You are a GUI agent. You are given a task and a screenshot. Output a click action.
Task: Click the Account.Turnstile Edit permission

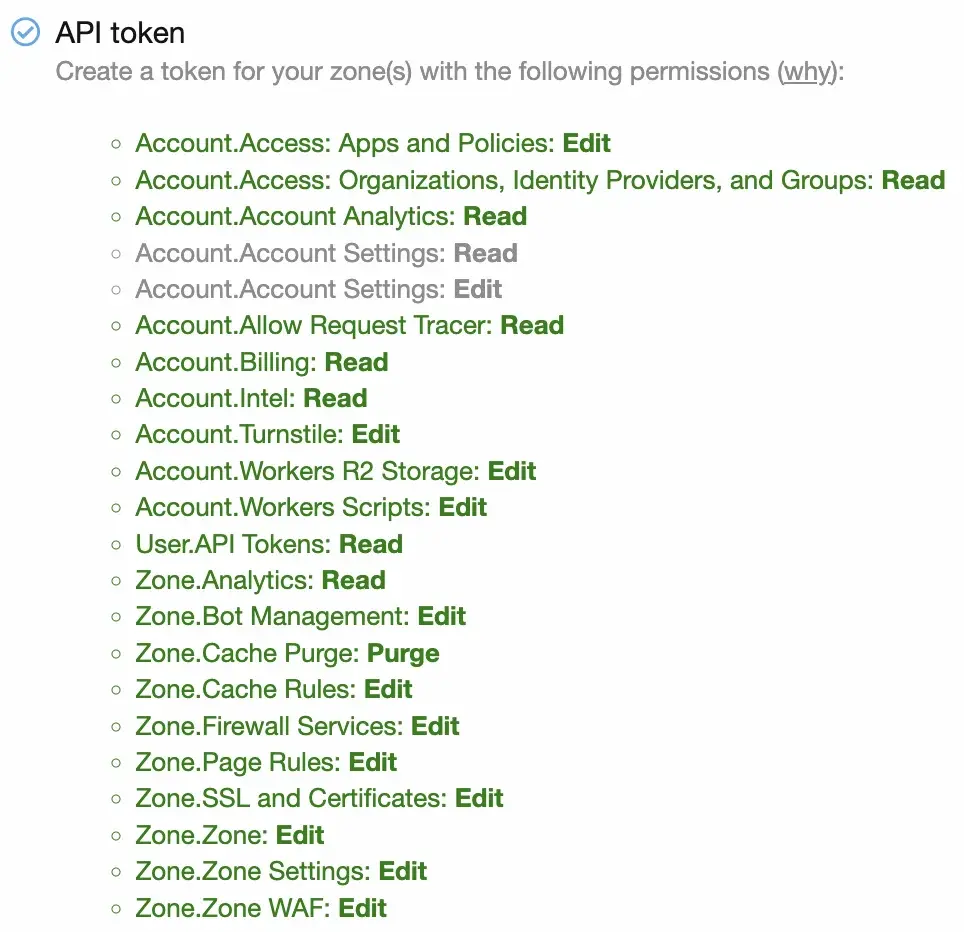pos(267,434)
